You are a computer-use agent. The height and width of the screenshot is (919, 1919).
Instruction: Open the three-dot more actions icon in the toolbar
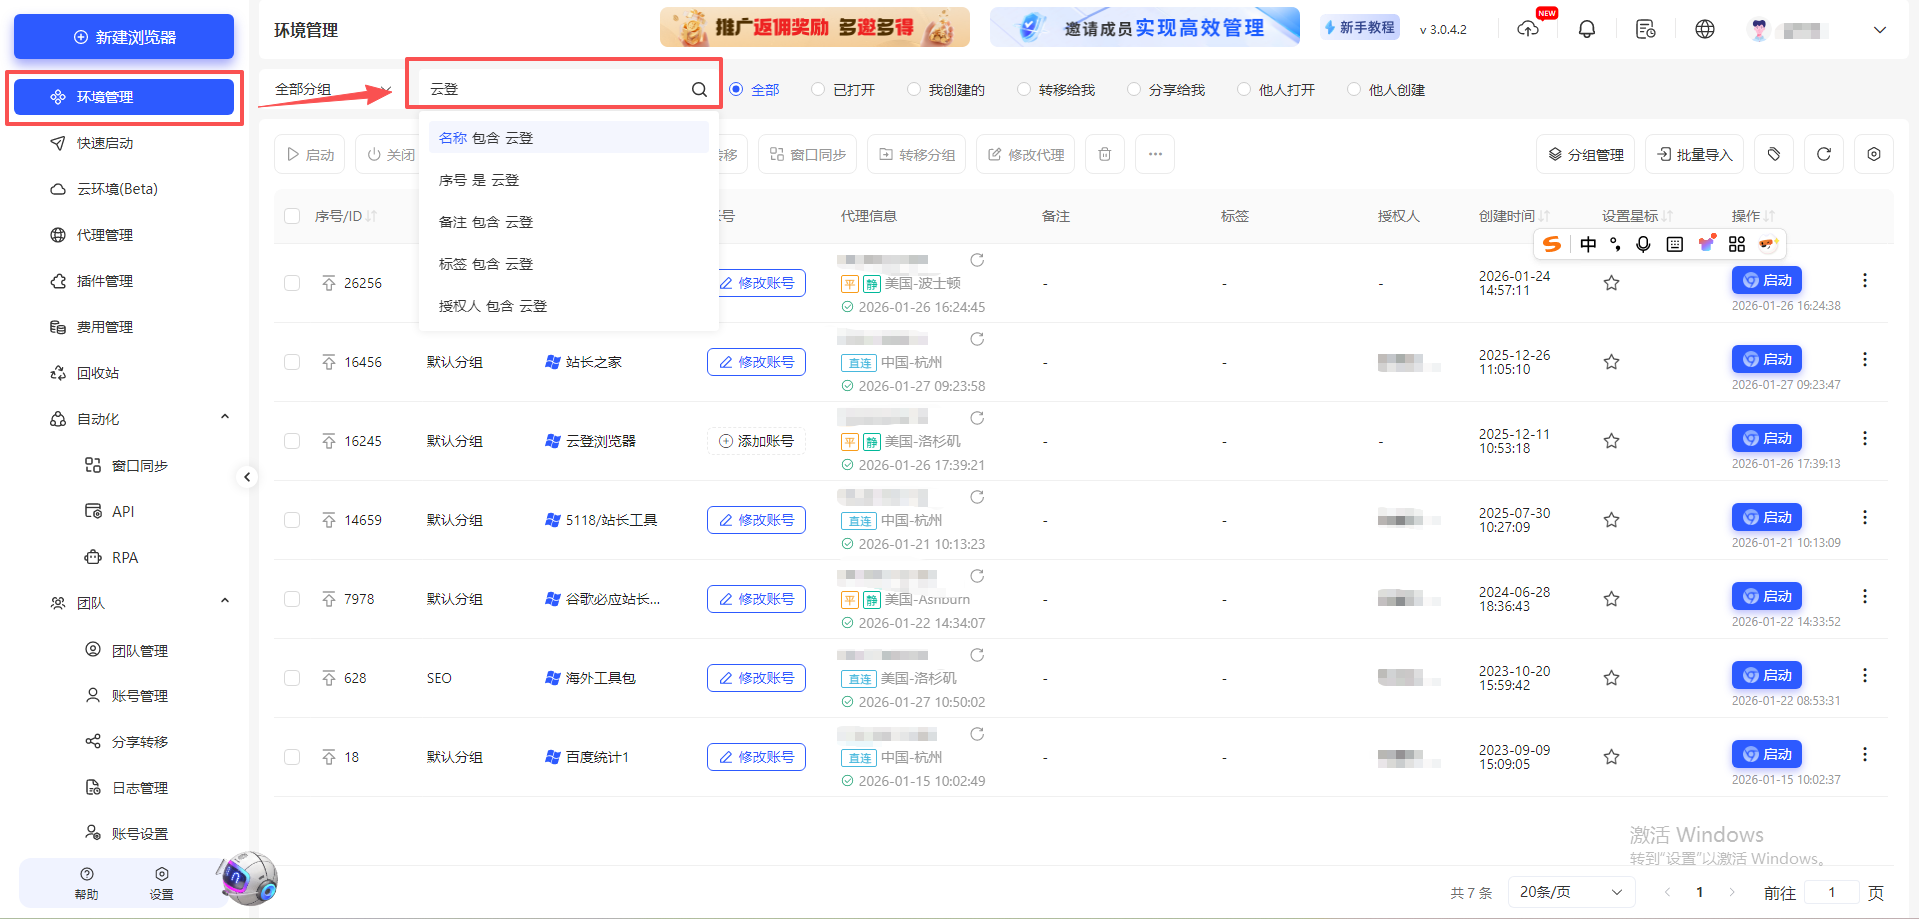tap(1154, 153)
